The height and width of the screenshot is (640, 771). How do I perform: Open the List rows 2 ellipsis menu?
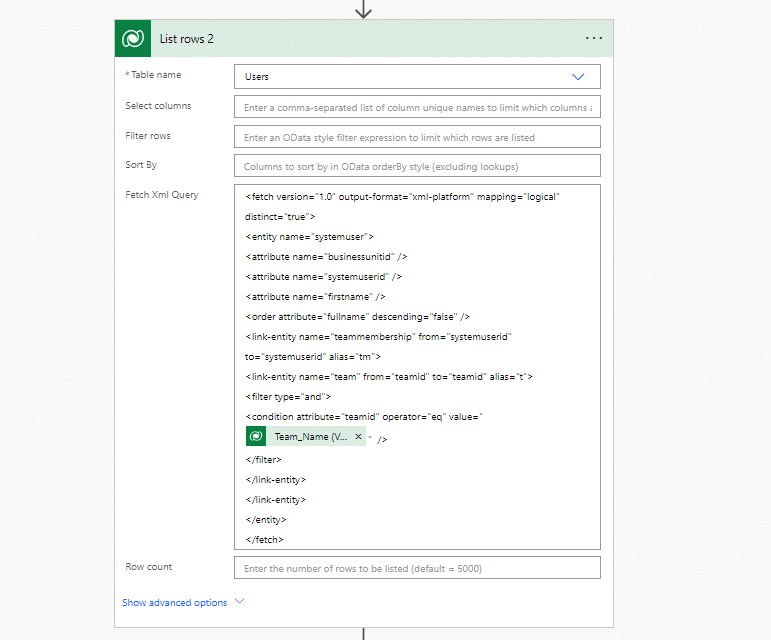tap(593, 38)
